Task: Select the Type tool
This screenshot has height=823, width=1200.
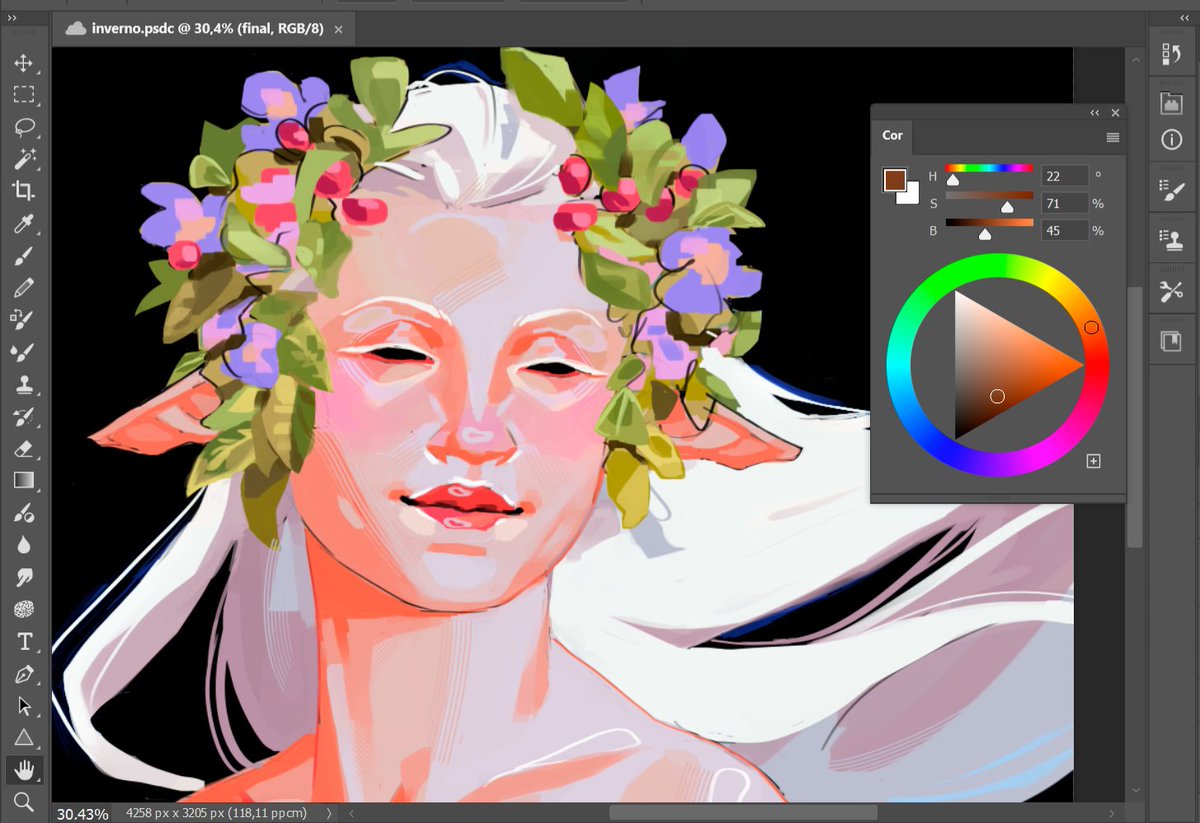Action: (23, 641)
